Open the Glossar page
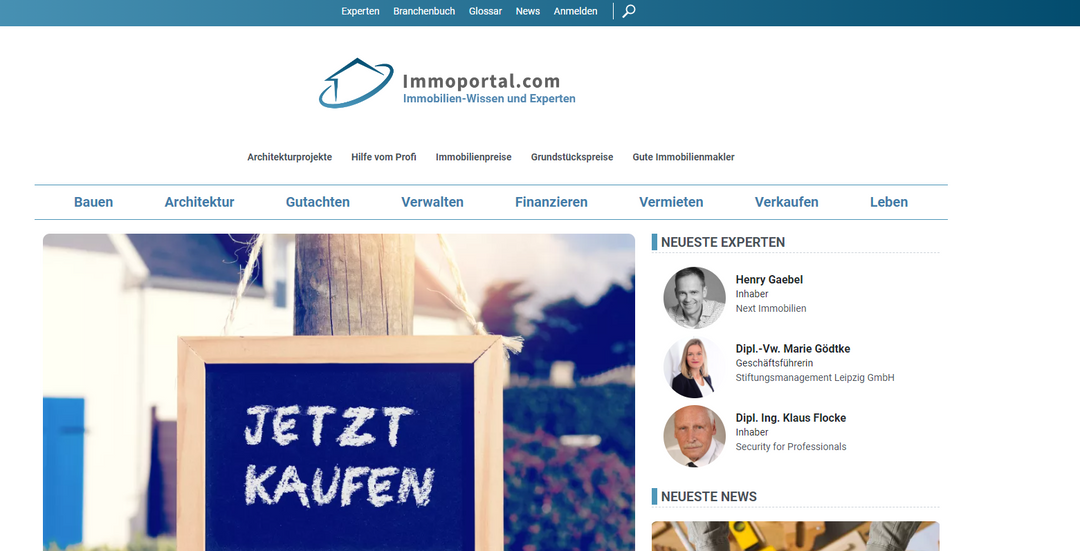Viewport: 1080px width, 551px height. click(485, 11)
